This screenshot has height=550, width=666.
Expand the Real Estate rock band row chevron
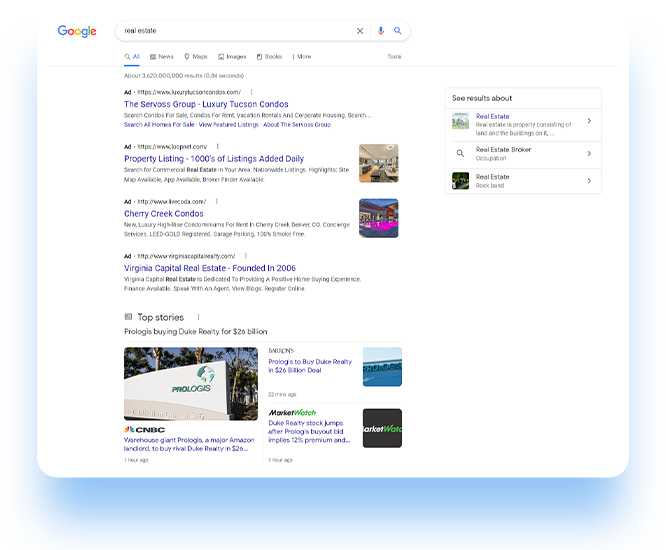click(589, 181)
